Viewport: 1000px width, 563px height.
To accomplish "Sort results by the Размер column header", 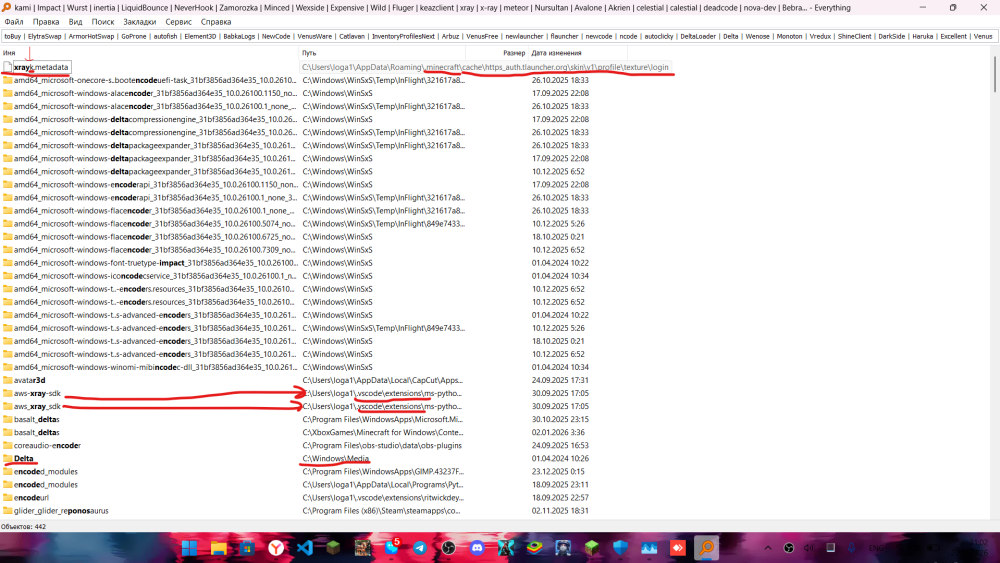I will tap(497, 53).
